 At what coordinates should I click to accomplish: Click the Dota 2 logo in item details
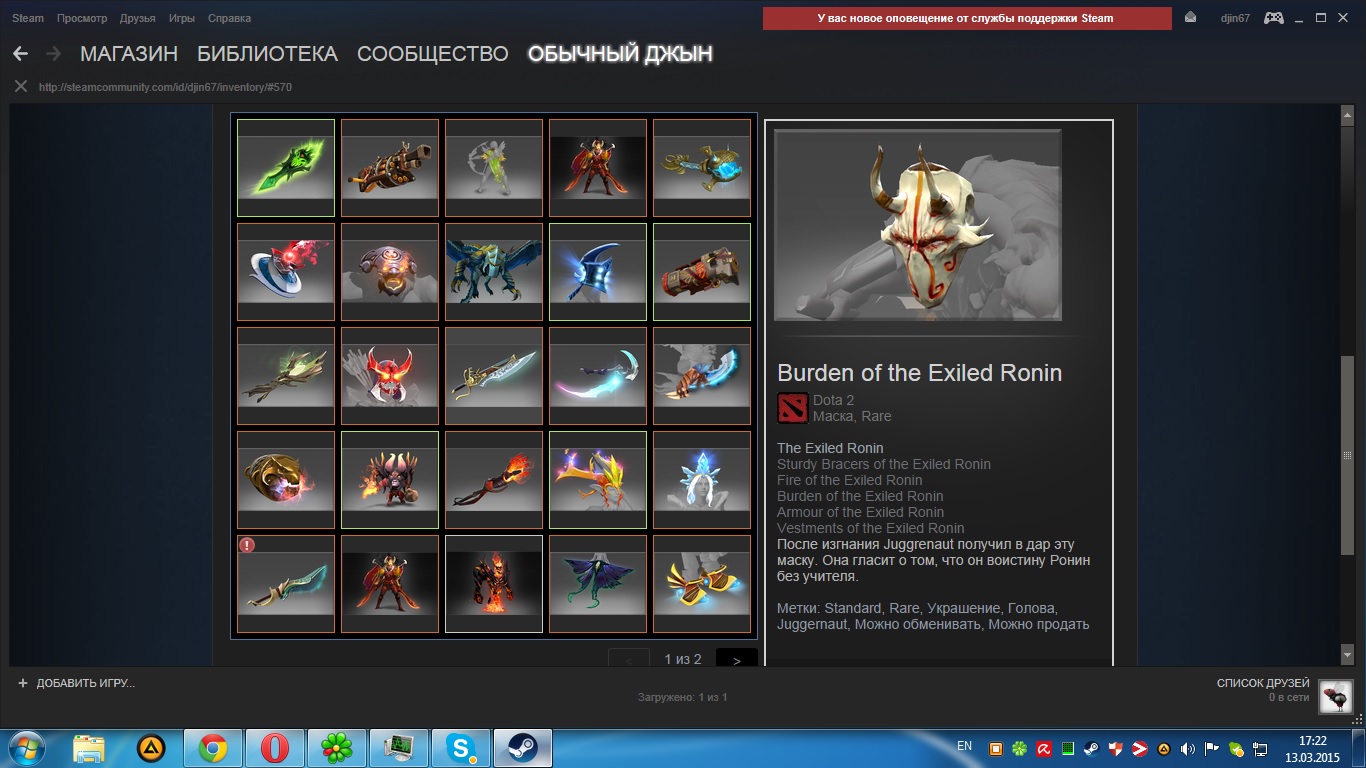793,409
